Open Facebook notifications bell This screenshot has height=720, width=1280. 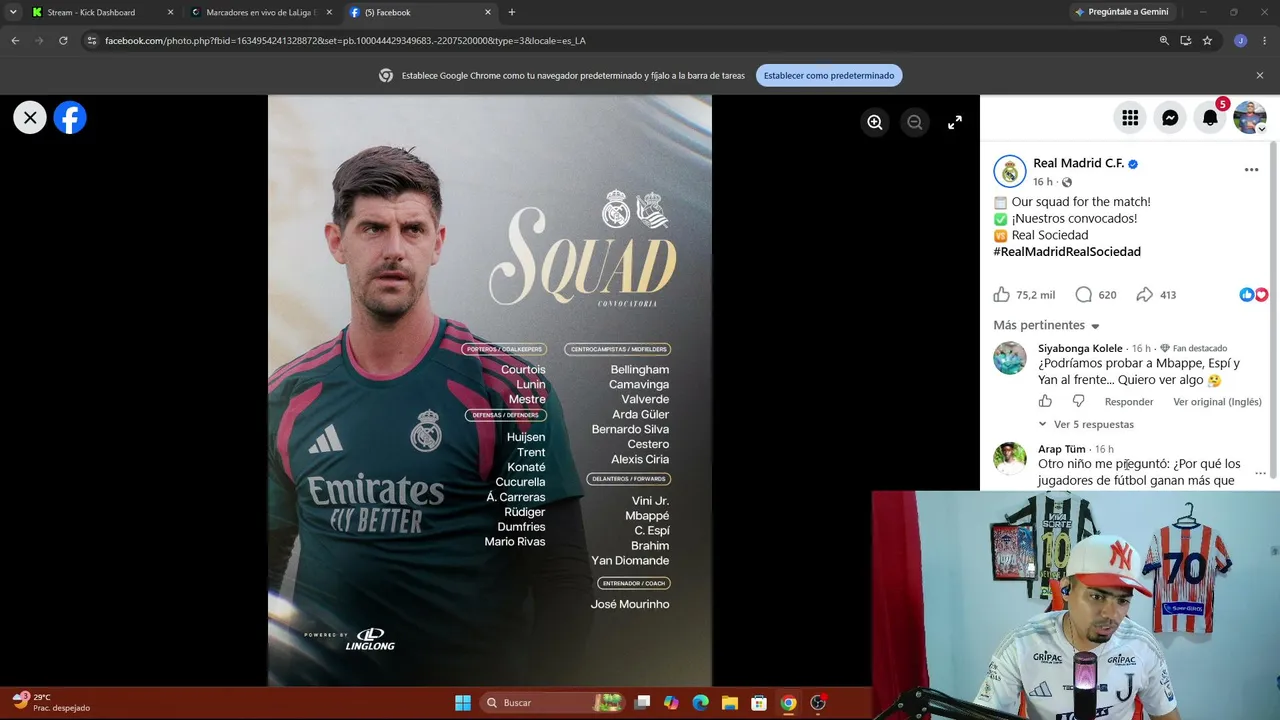[1210, 118]
